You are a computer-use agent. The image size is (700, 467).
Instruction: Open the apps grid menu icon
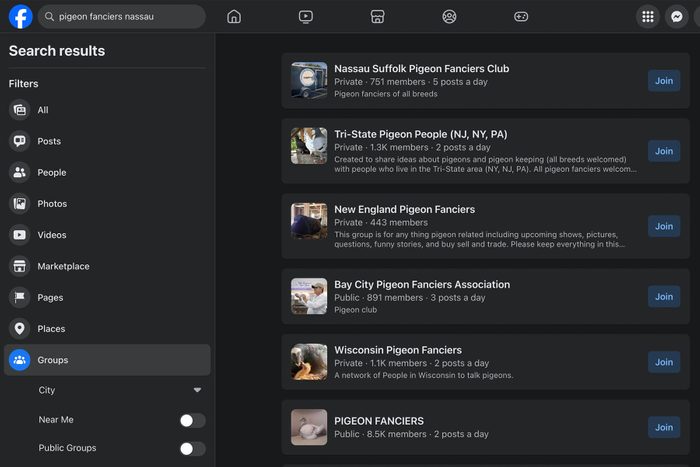[648, 16]
